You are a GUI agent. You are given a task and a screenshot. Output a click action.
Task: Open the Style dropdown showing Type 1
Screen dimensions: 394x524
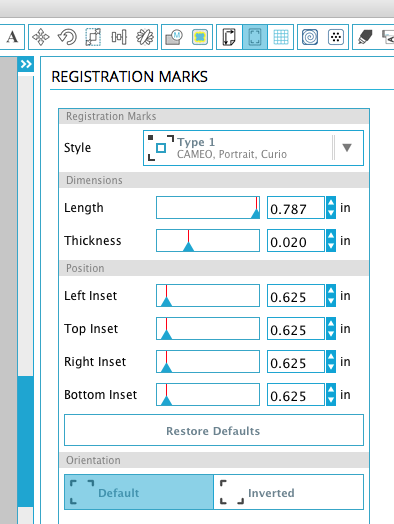[x=253, y=148]
